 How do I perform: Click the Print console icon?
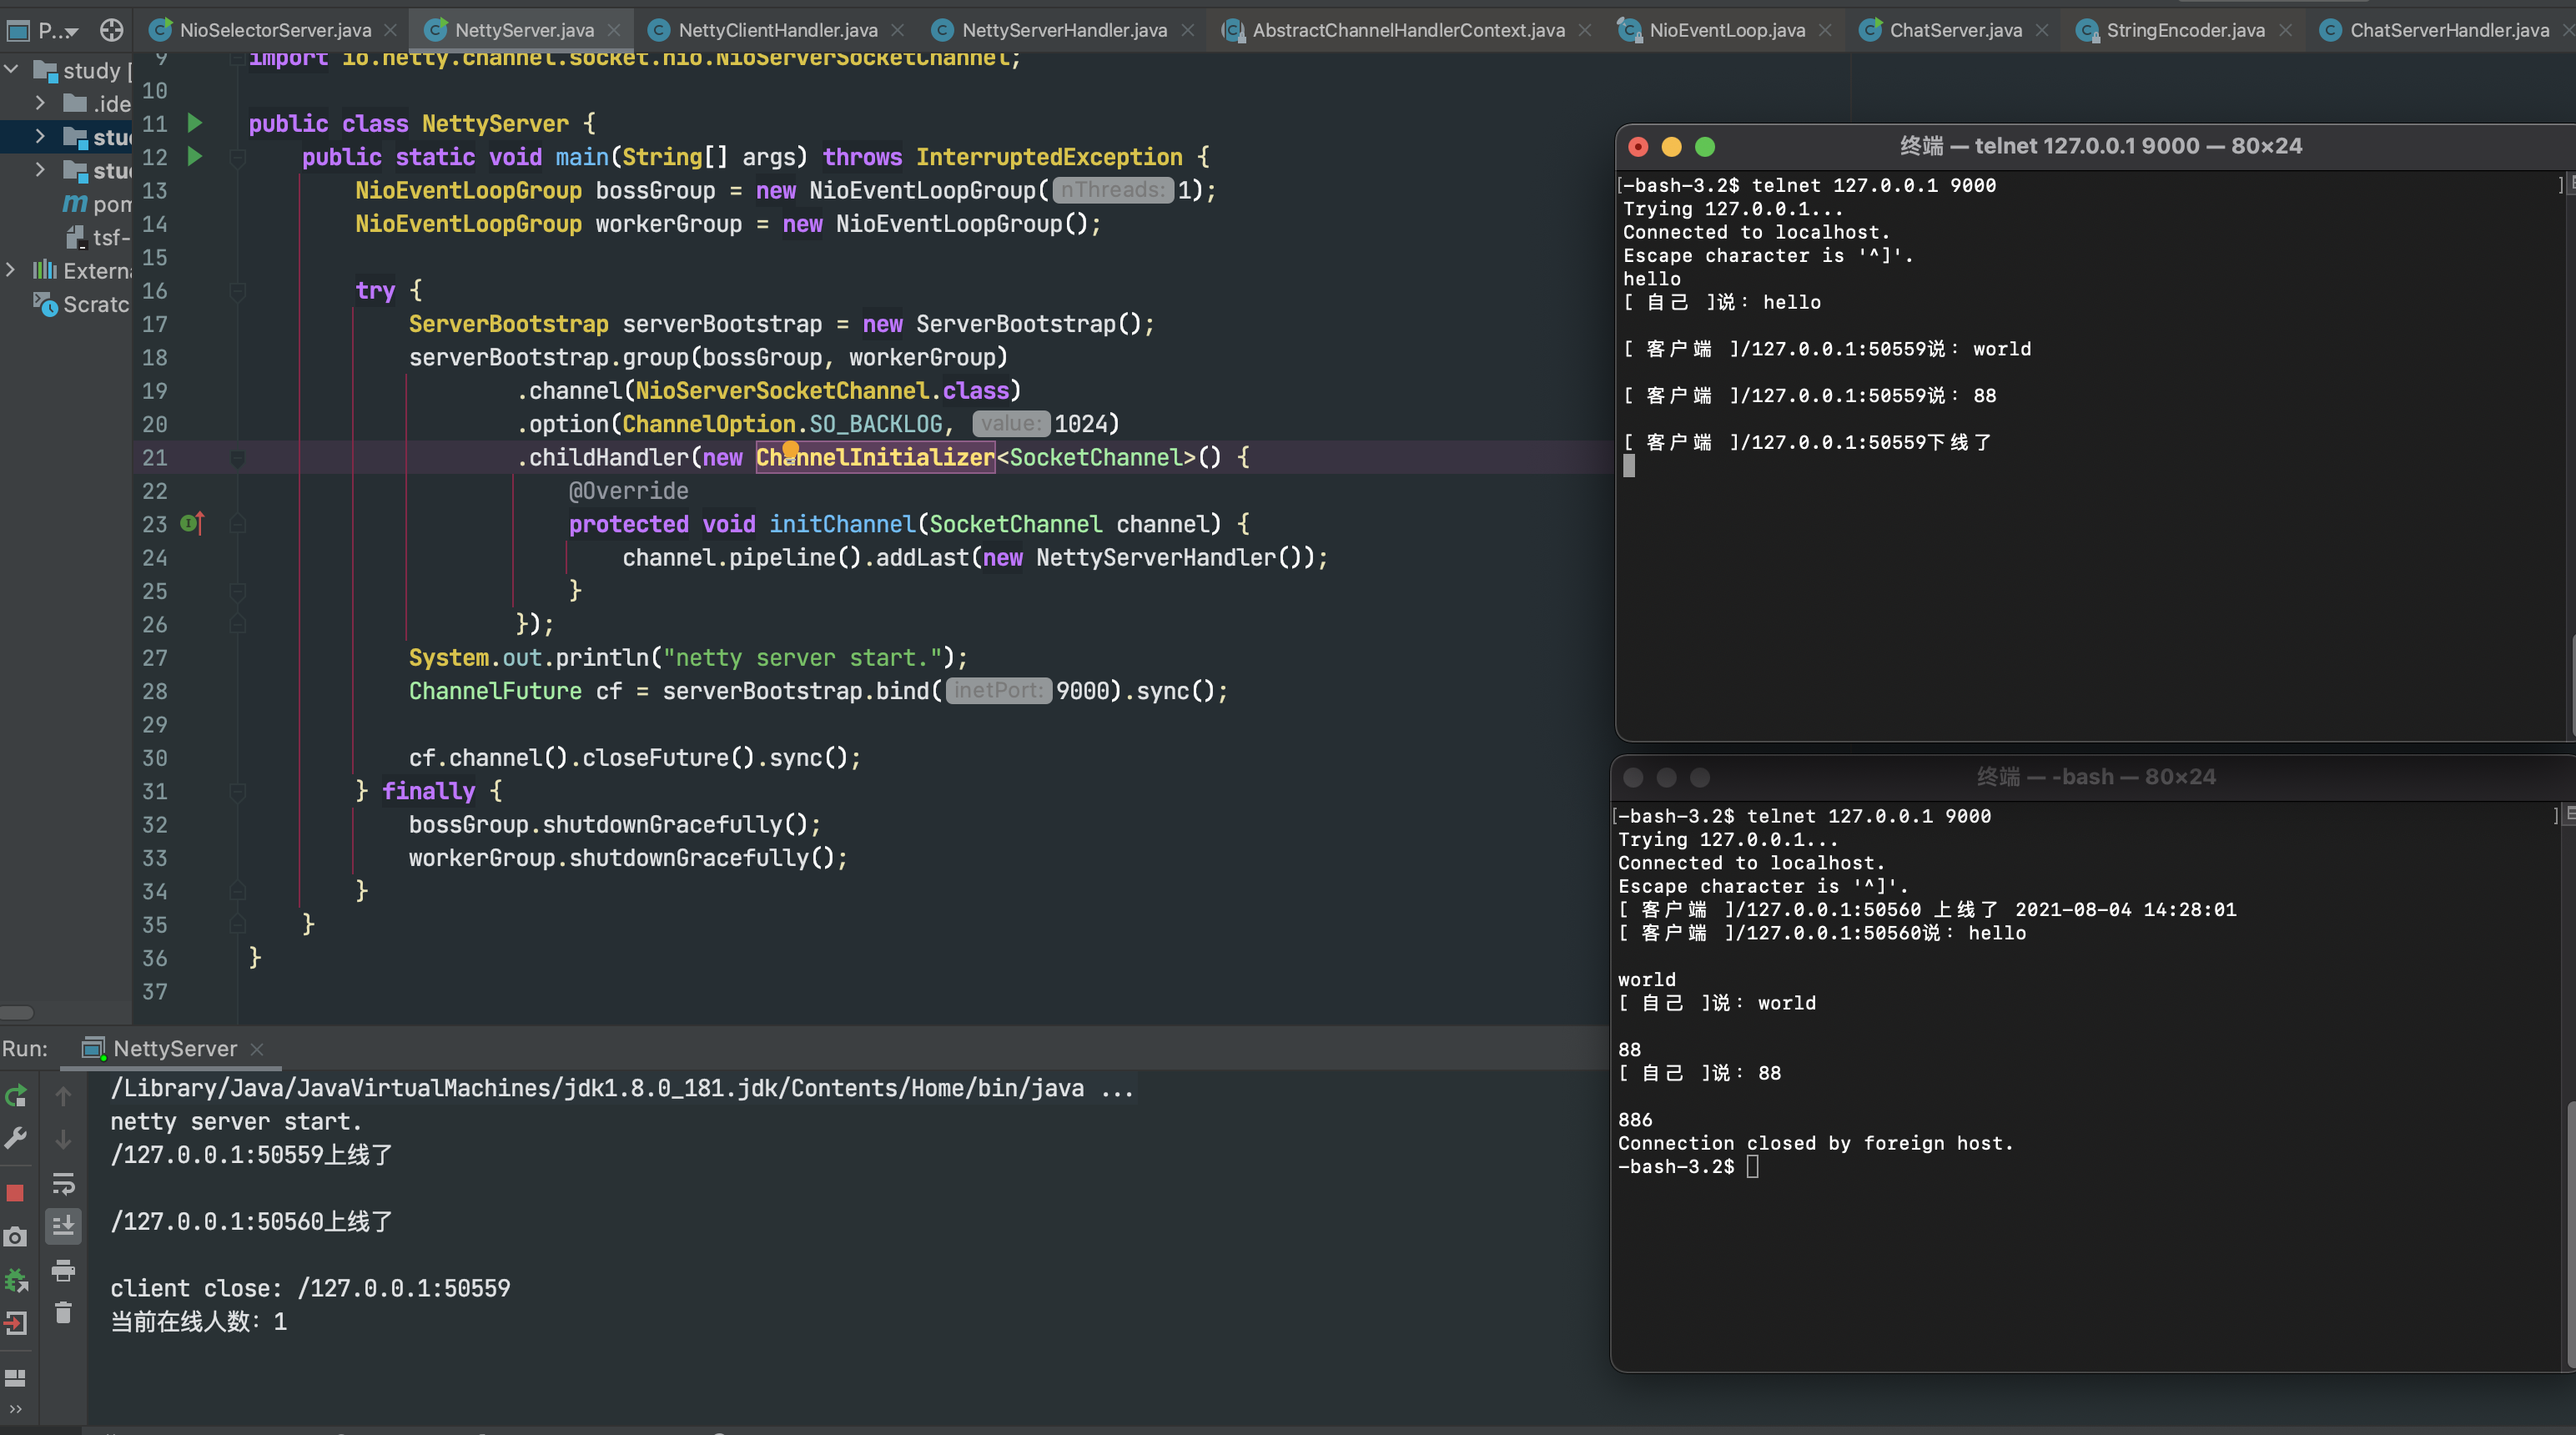click(63, 1270)
